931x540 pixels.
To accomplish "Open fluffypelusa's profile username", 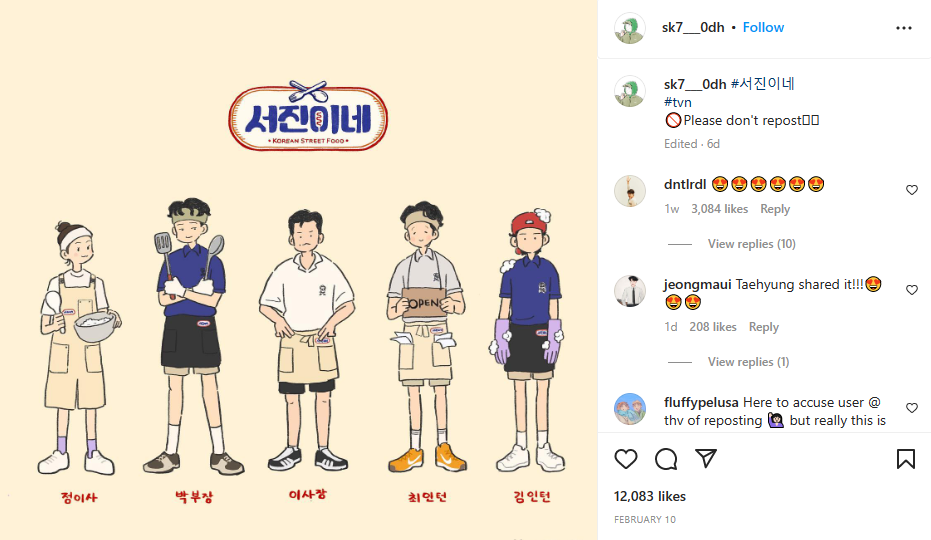I will (701, 402).
